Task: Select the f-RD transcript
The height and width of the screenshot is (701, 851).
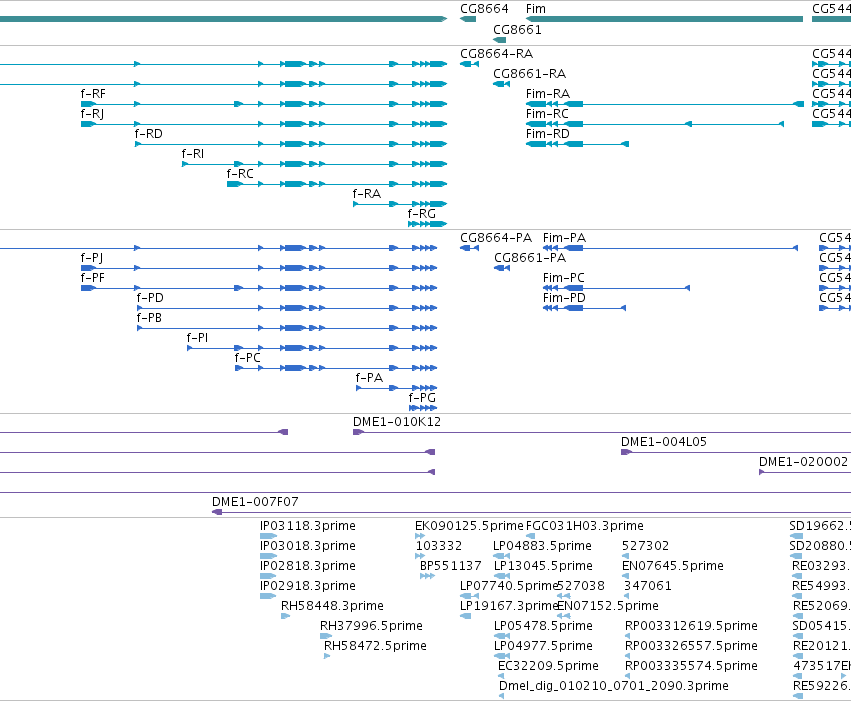Action: pyautogui.click(x=291, y=144)
